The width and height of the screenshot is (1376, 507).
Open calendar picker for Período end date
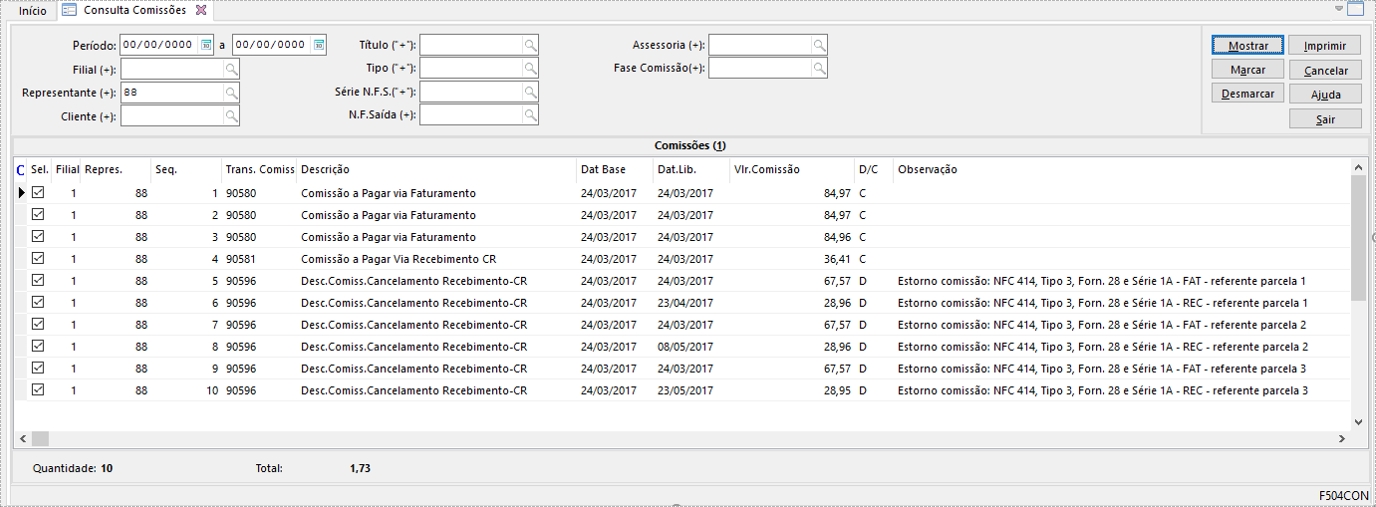click(x=319, y=45)
